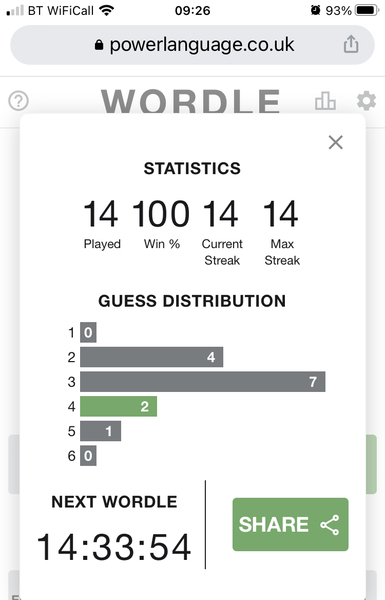Tap the browser share icon in address bar
Viewport: 385px width, 600px height.
351,44
